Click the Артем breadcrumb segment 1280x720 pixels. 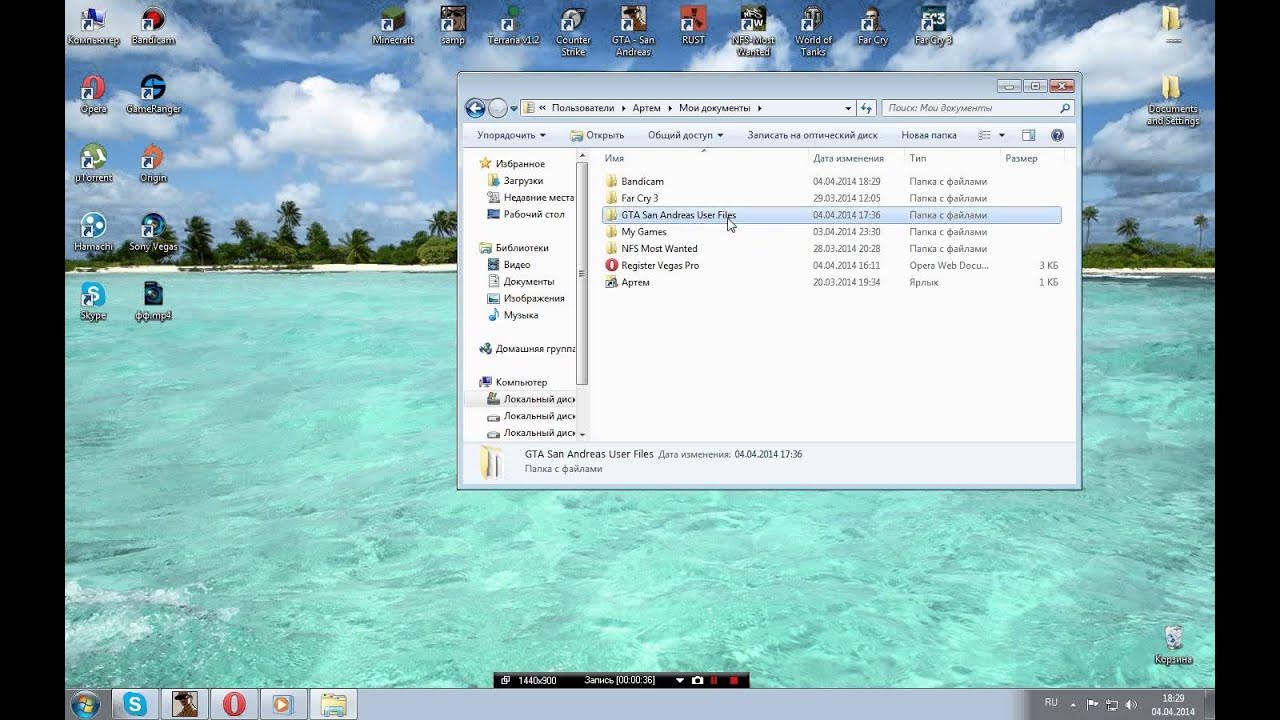pyautogui.click(x=647, y=108)
